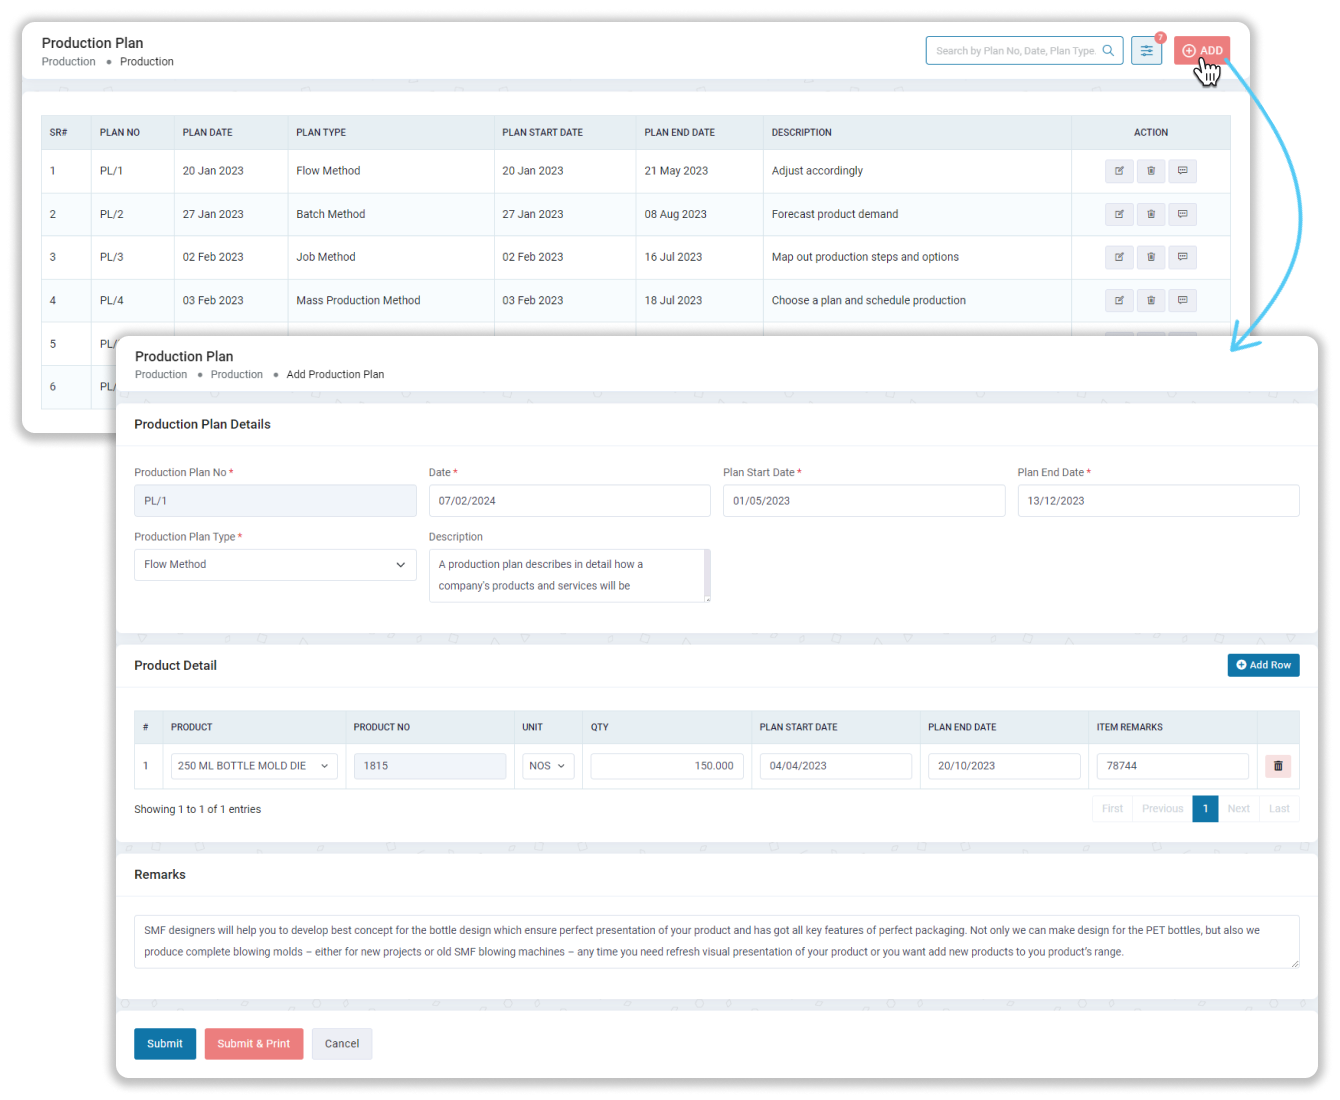Screen dimensions: 1340x1100
Task: Click the edit icon for plan PL/1
Action: point(1119,171)
